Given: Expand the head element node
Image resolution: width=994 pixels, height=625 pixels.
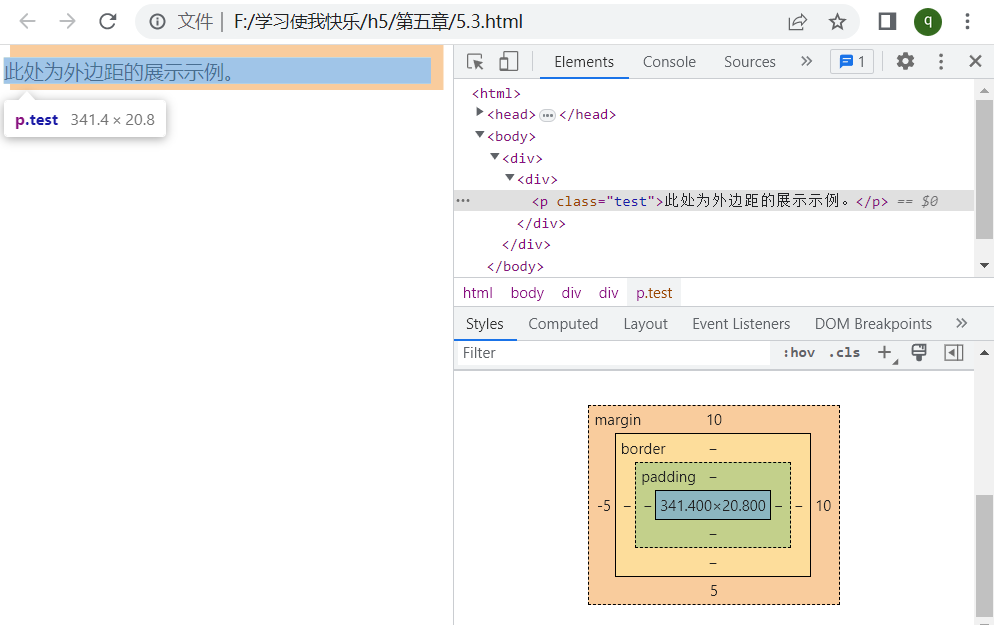Looking at the screenshot, I should tap(480, 114).
